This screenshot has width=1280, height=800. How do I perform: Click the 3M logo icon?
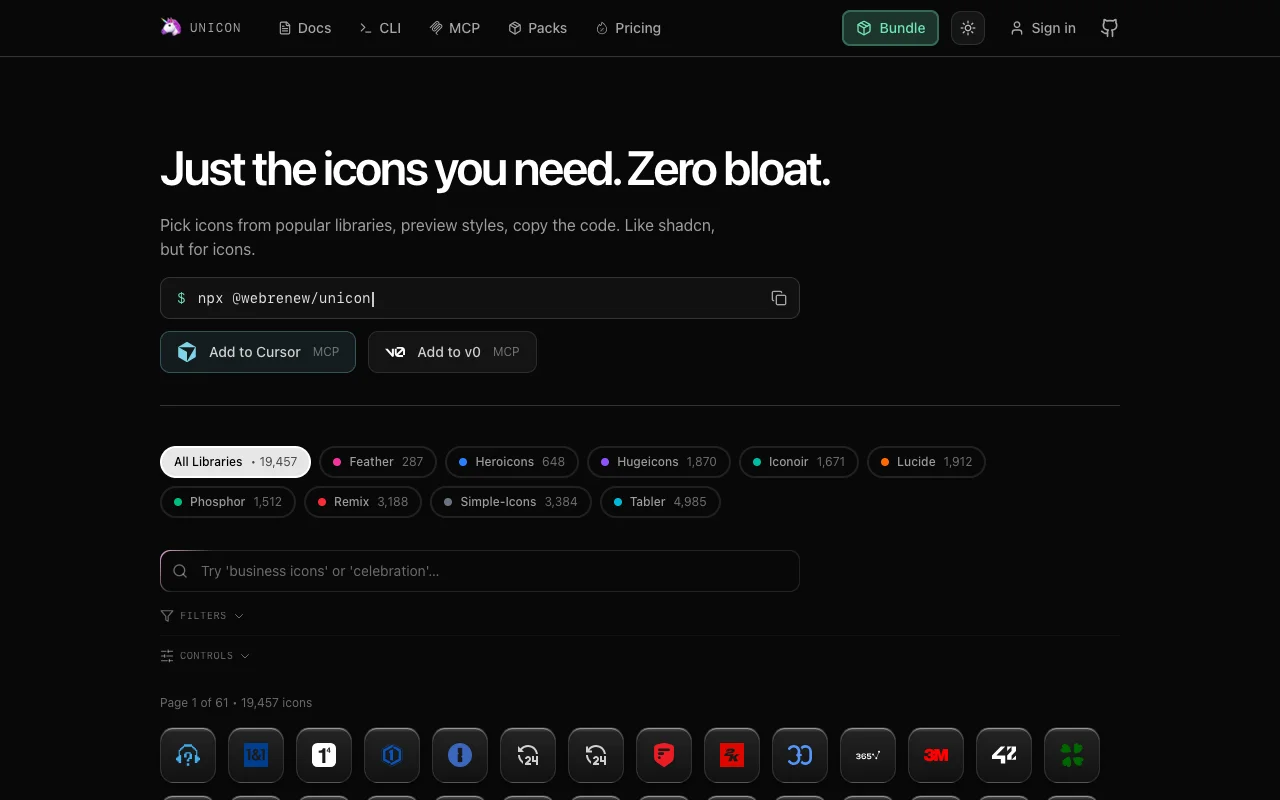tap(936, 755)
